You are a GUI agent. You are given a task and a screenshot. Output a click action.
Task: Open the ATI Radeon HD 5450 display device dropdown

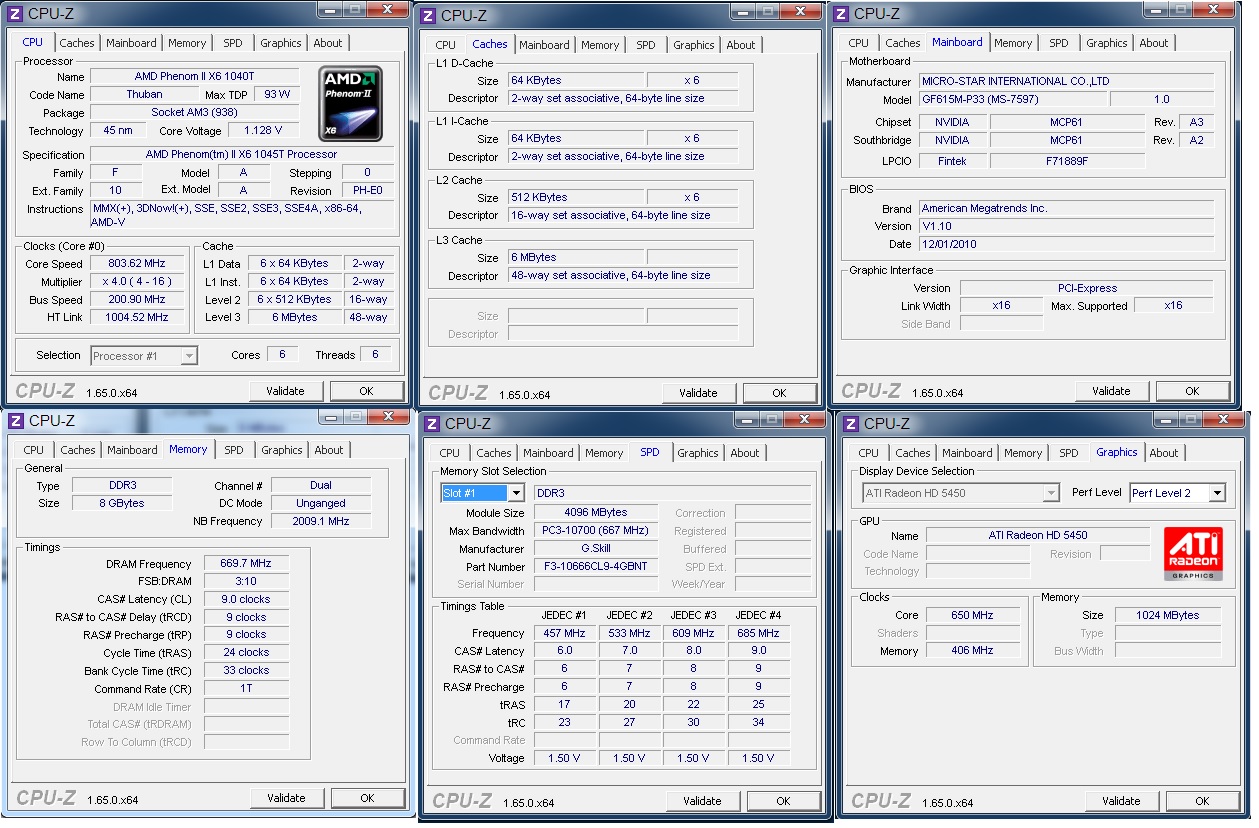[x=1050, y=493]
